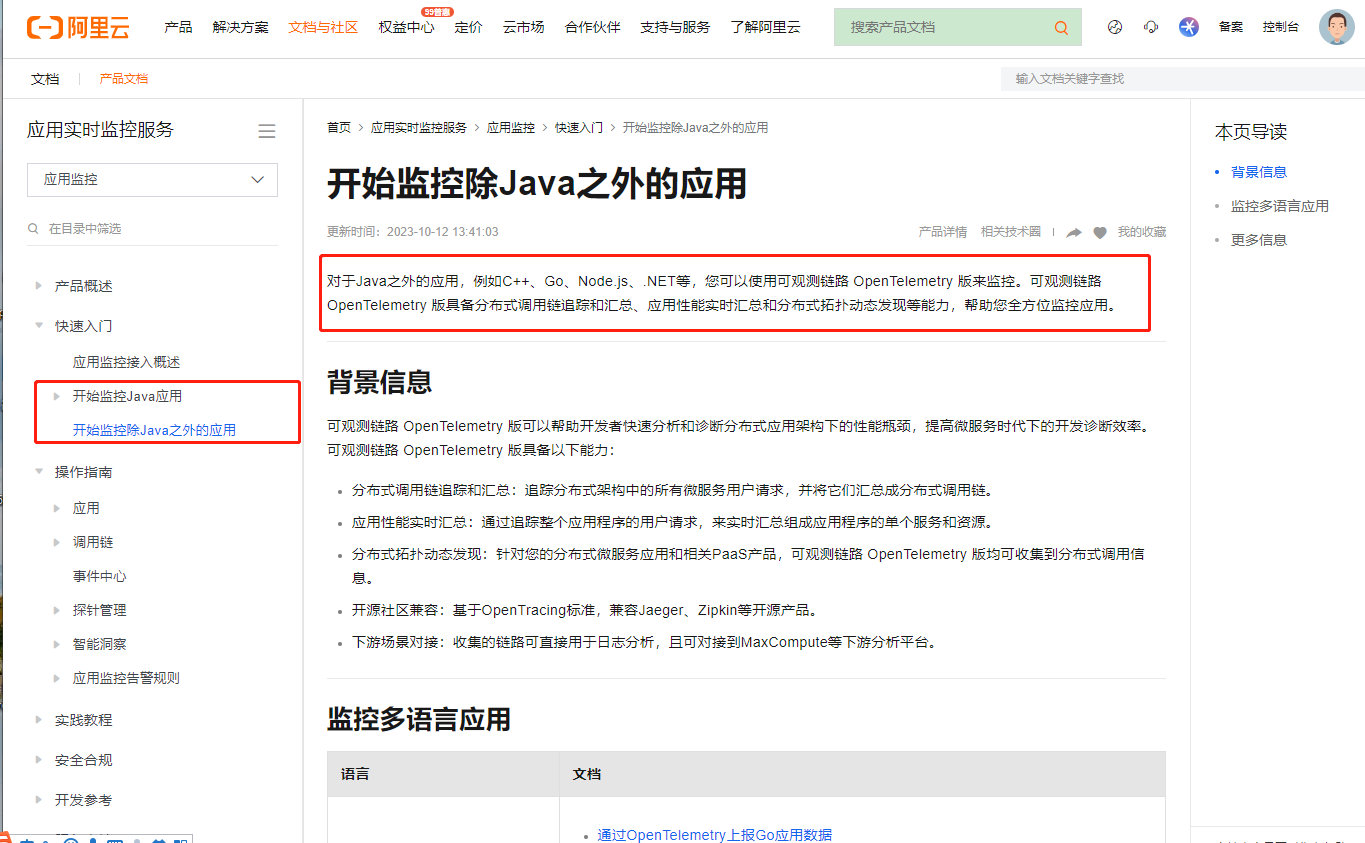Image resolution: width=1365 pixels, height=843 pixels.
Task: Expand the 应用监控告警规则 tree node
Action: click(57, 679)
